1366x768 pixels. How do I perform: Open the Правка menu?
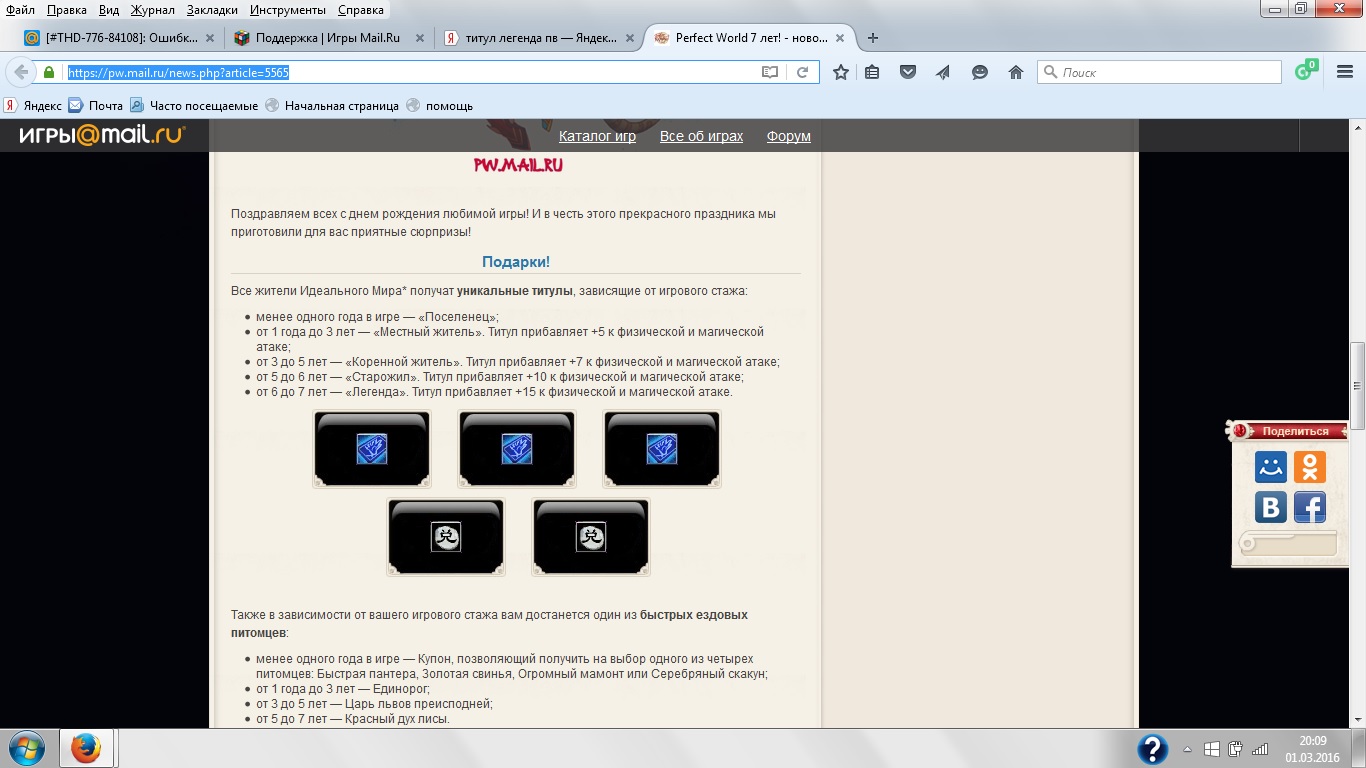coord(66,10)
